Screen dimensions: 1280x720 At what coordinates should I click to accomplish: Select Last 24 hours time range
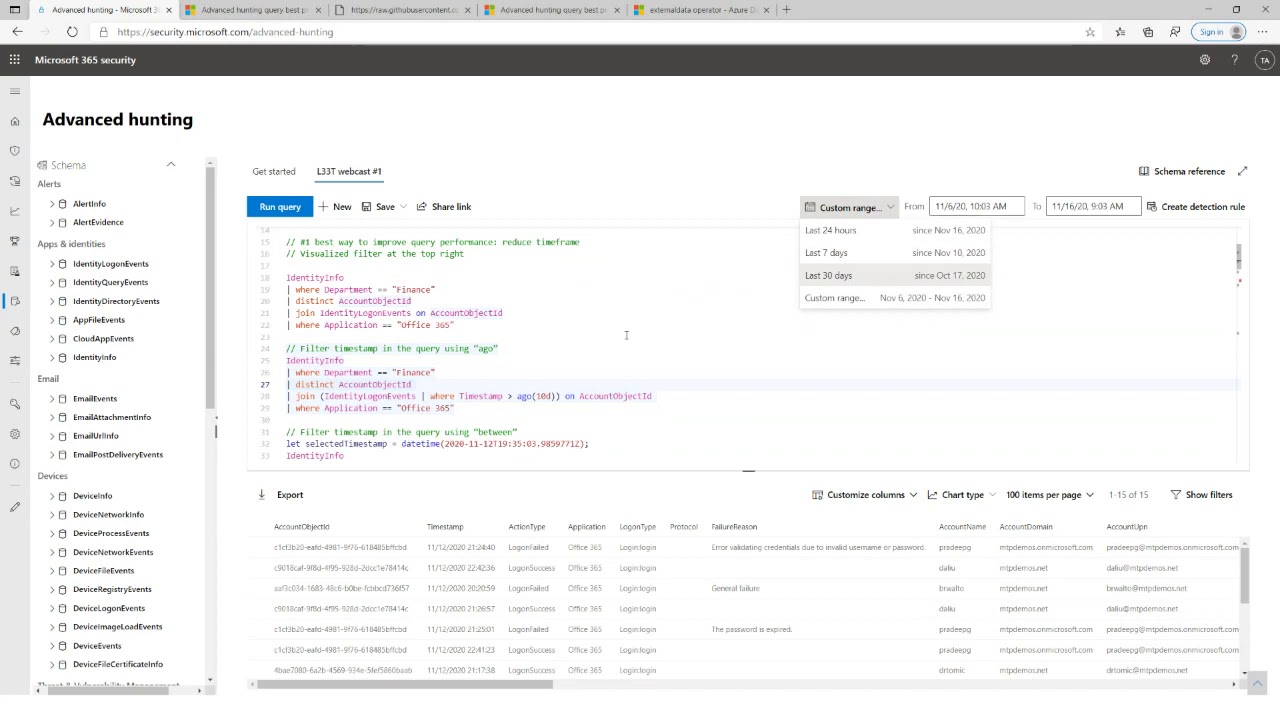[x=895, y=230]
